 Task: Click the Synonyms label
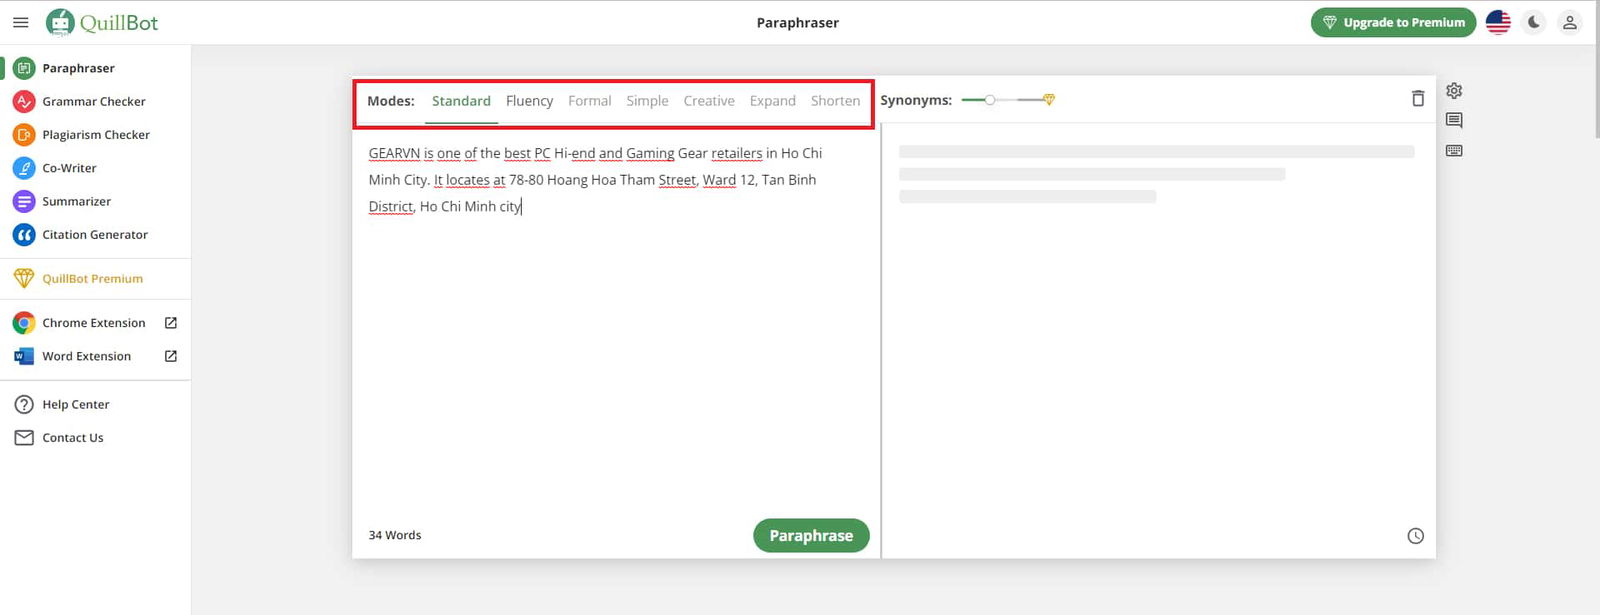click(x=916, y=100)
